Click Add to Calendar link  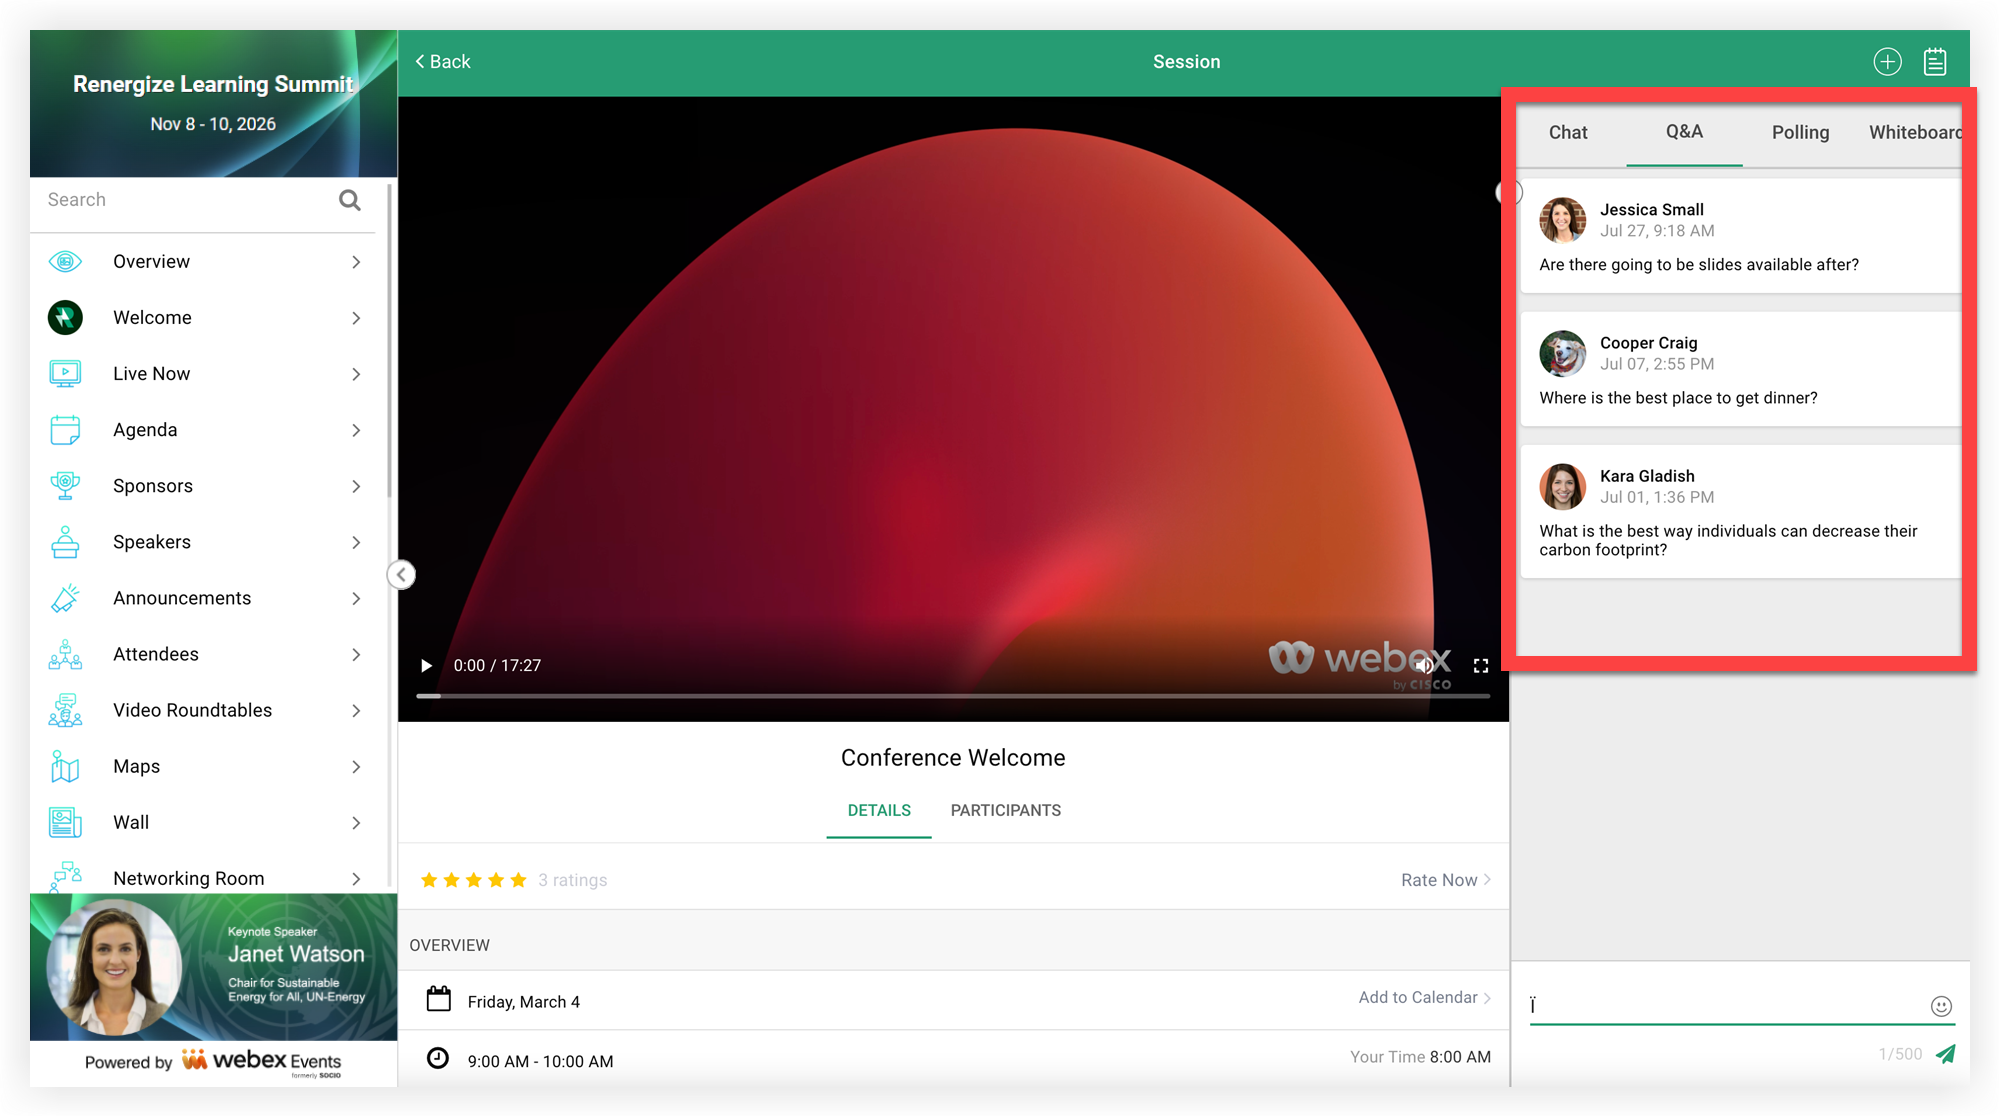(x=1424, y=997)
